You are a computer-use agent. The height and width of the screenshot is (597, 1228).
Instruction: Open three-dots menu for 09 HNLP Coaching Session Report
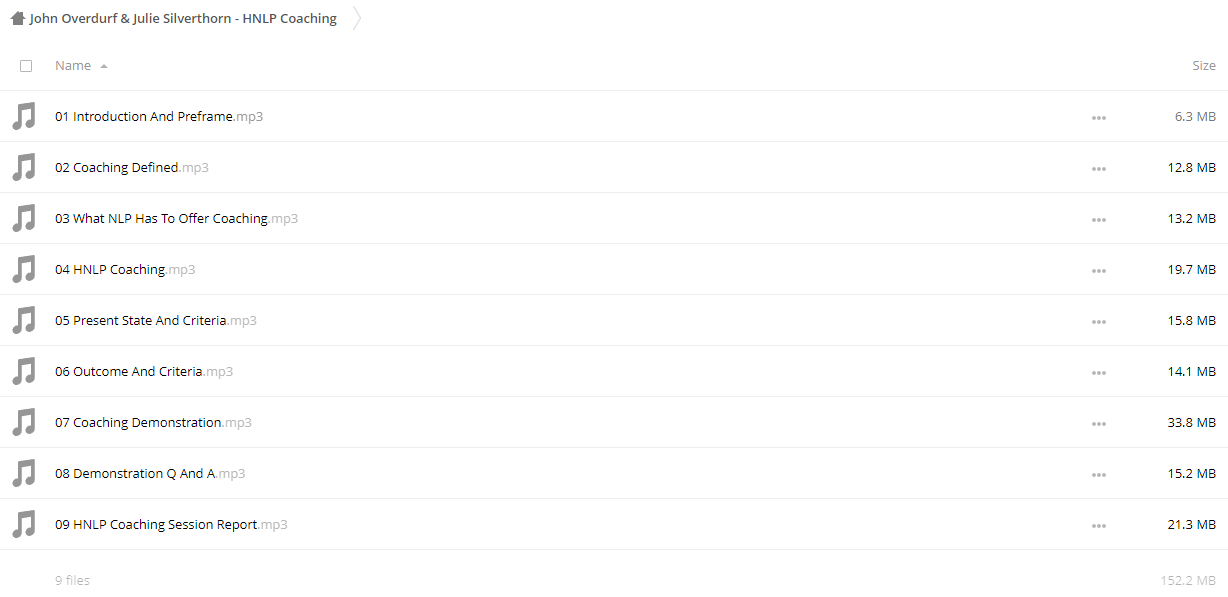(1099, 526)
